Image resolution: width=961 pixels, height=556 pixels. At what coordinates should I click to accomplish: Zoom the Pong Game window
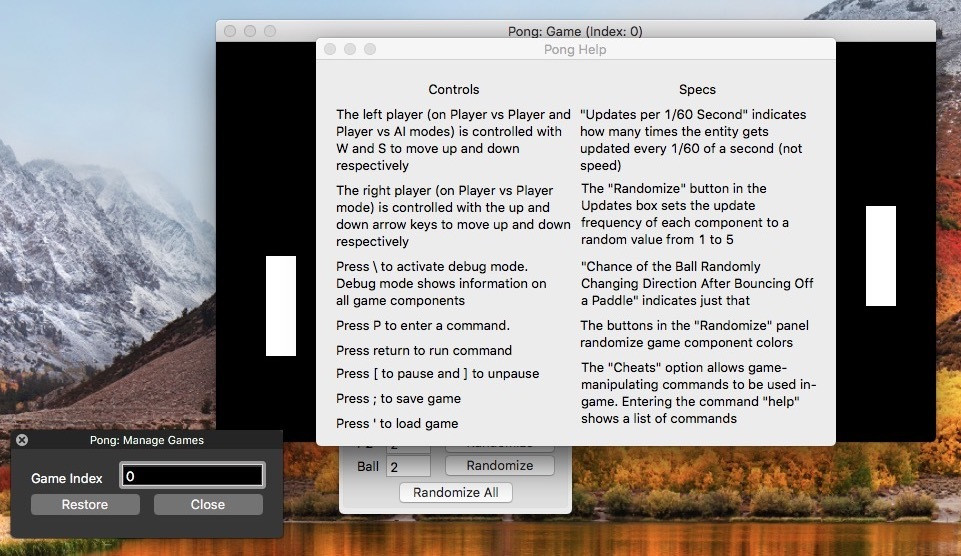click(x=270, y=31)
